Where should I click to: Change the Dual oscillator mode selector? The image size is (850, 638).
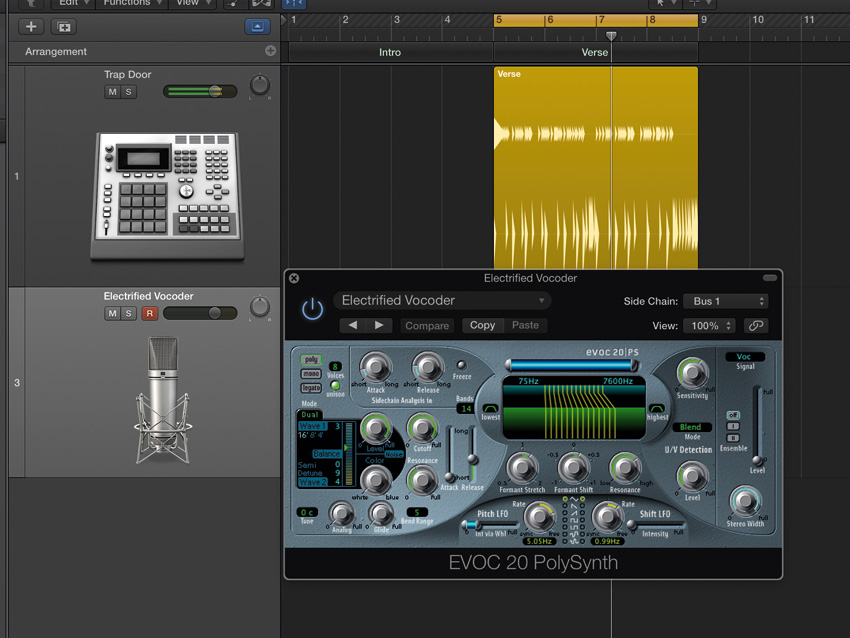(x=310, y=415)
